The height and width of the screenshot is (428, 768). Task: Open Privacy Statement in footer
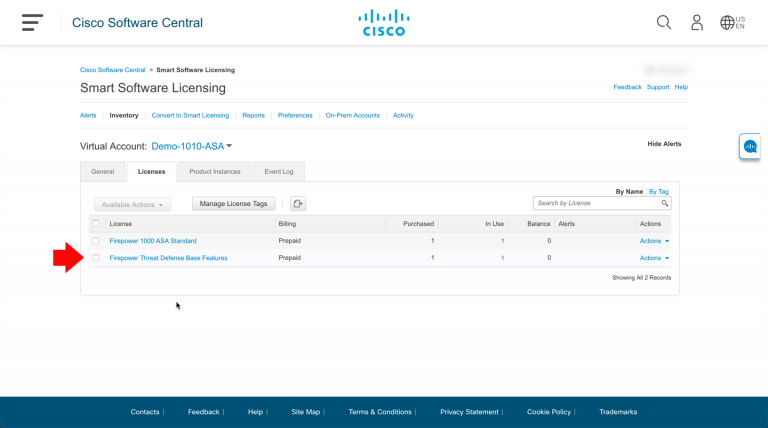click(x=469, y=412)
